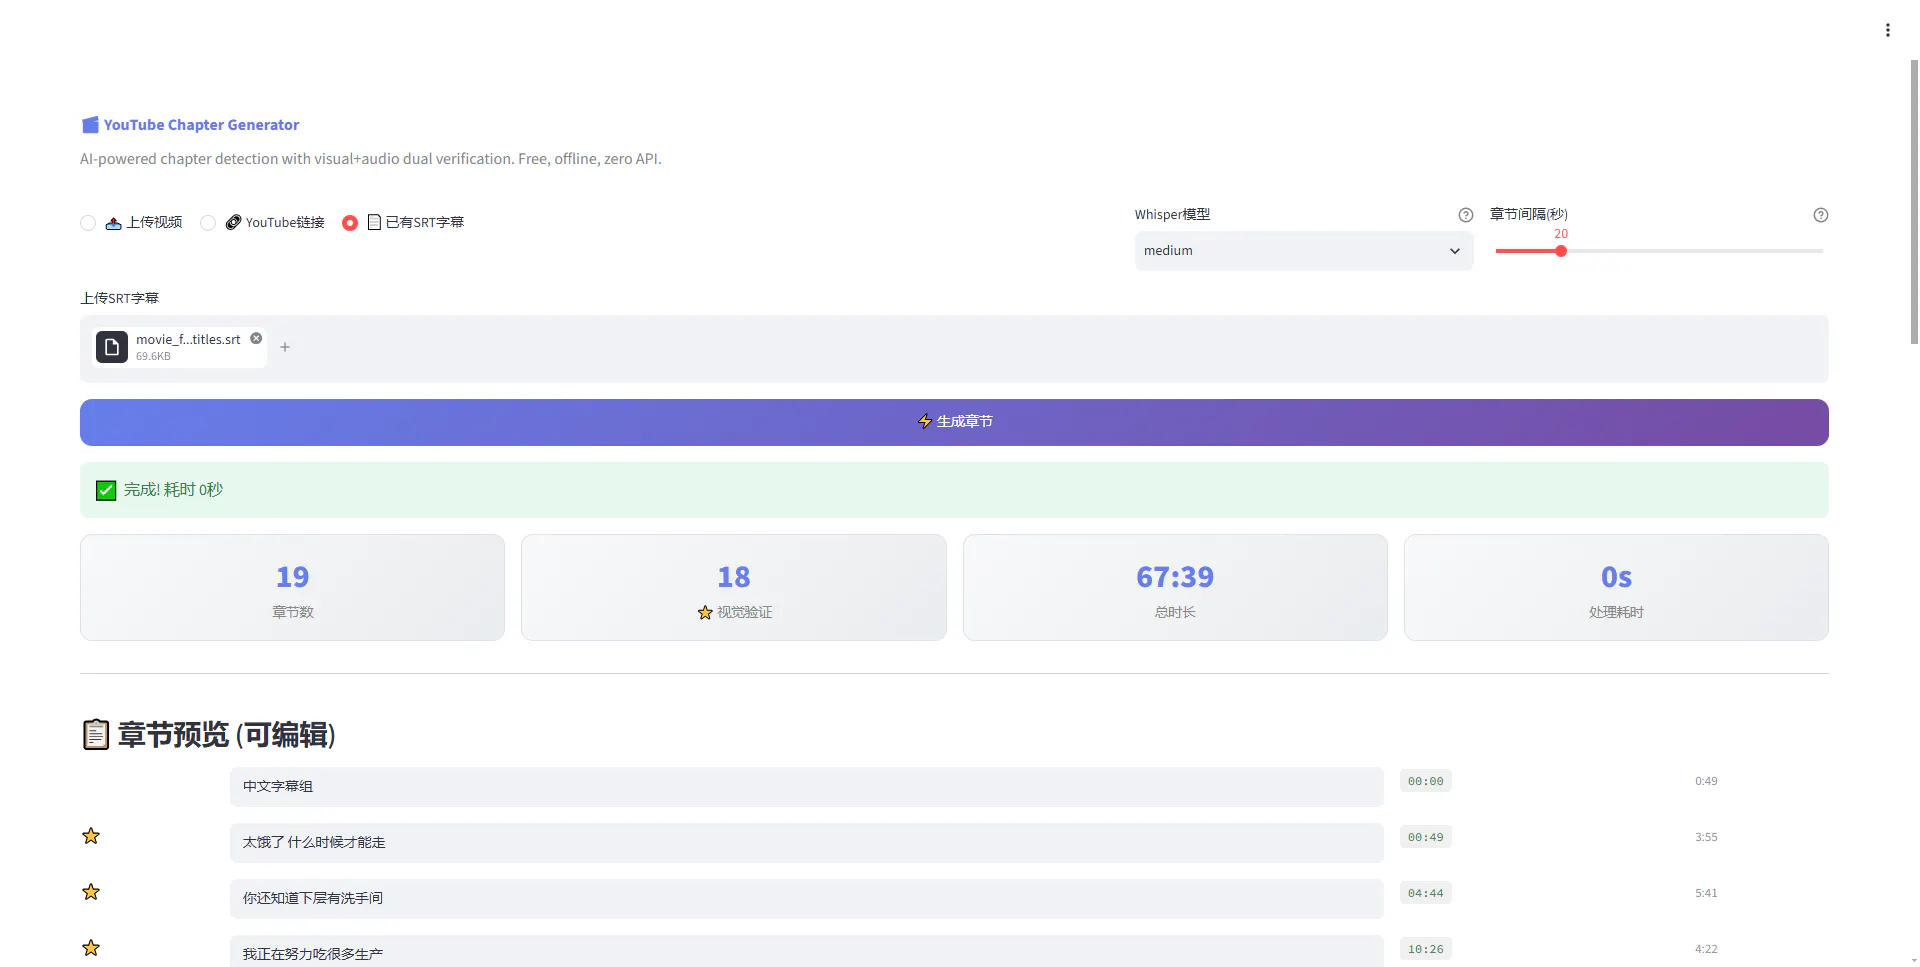1920x967 pixels.
Task: Click the 00:49 timestamp badge
Action: [x=1426, y=837]
